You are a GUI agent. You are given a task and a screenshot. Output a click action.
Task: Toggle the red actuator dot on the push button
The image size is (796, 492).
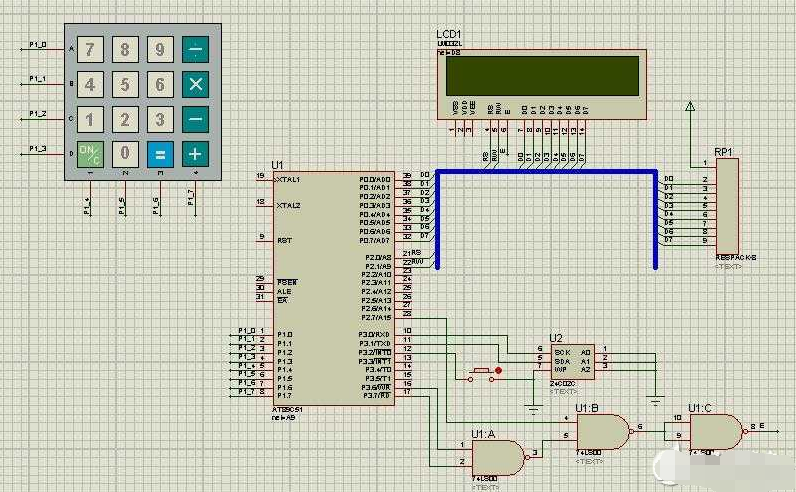[499, 371]
